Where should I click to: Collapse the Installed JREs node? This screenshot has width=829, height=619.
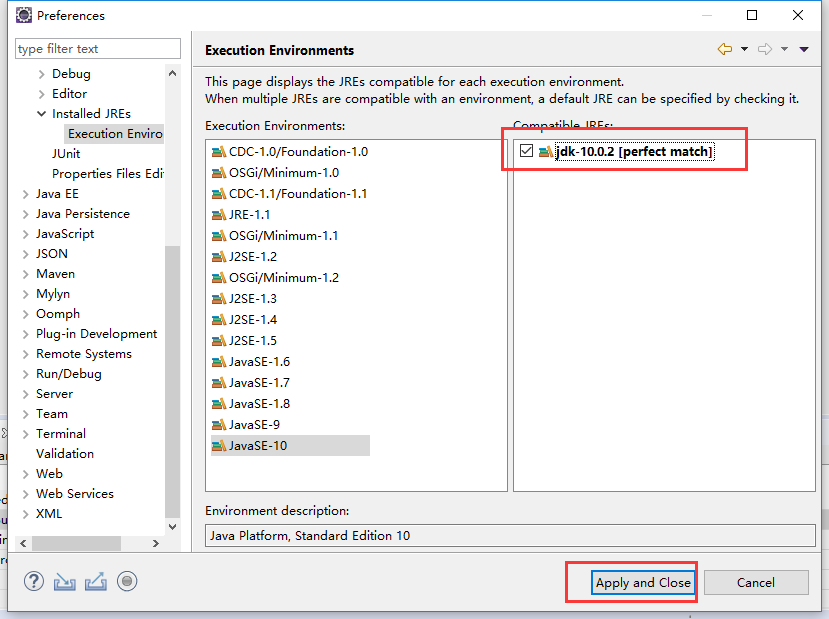click(x=42, y=114)
